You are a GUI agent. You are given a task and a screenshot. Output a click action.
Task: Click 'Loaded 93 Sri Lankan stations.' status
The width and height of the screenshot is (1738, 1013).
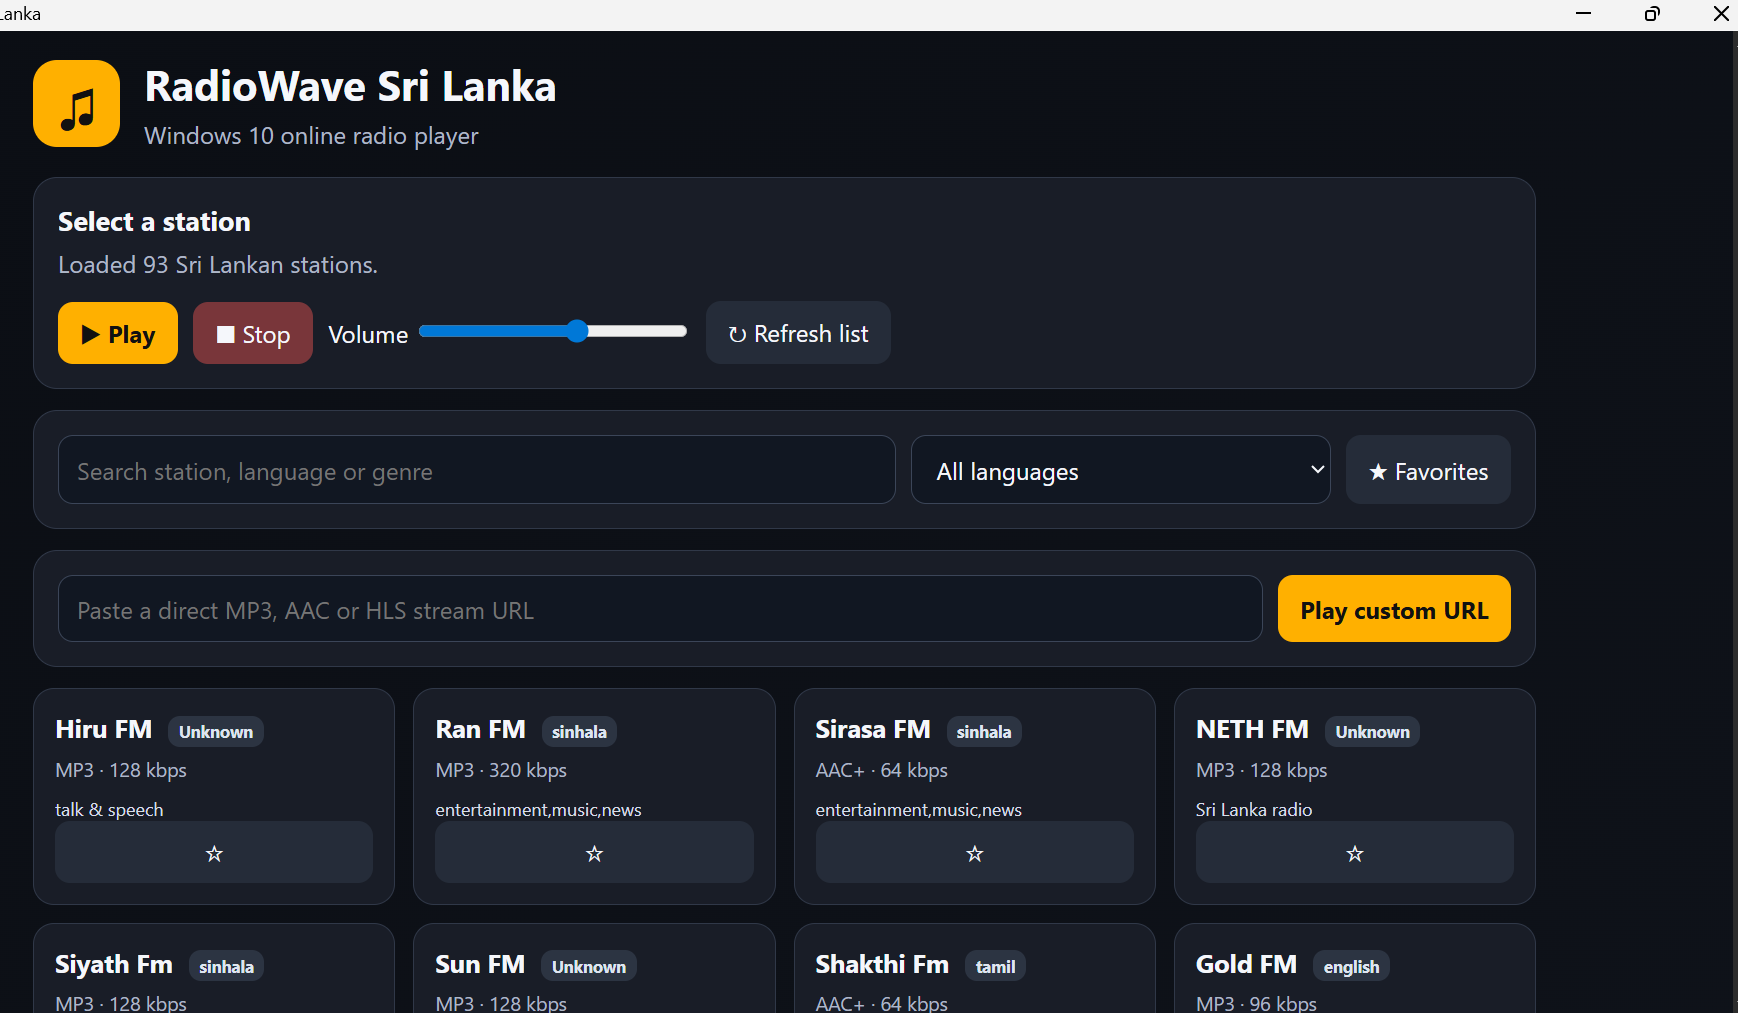(x=218, y=265)
